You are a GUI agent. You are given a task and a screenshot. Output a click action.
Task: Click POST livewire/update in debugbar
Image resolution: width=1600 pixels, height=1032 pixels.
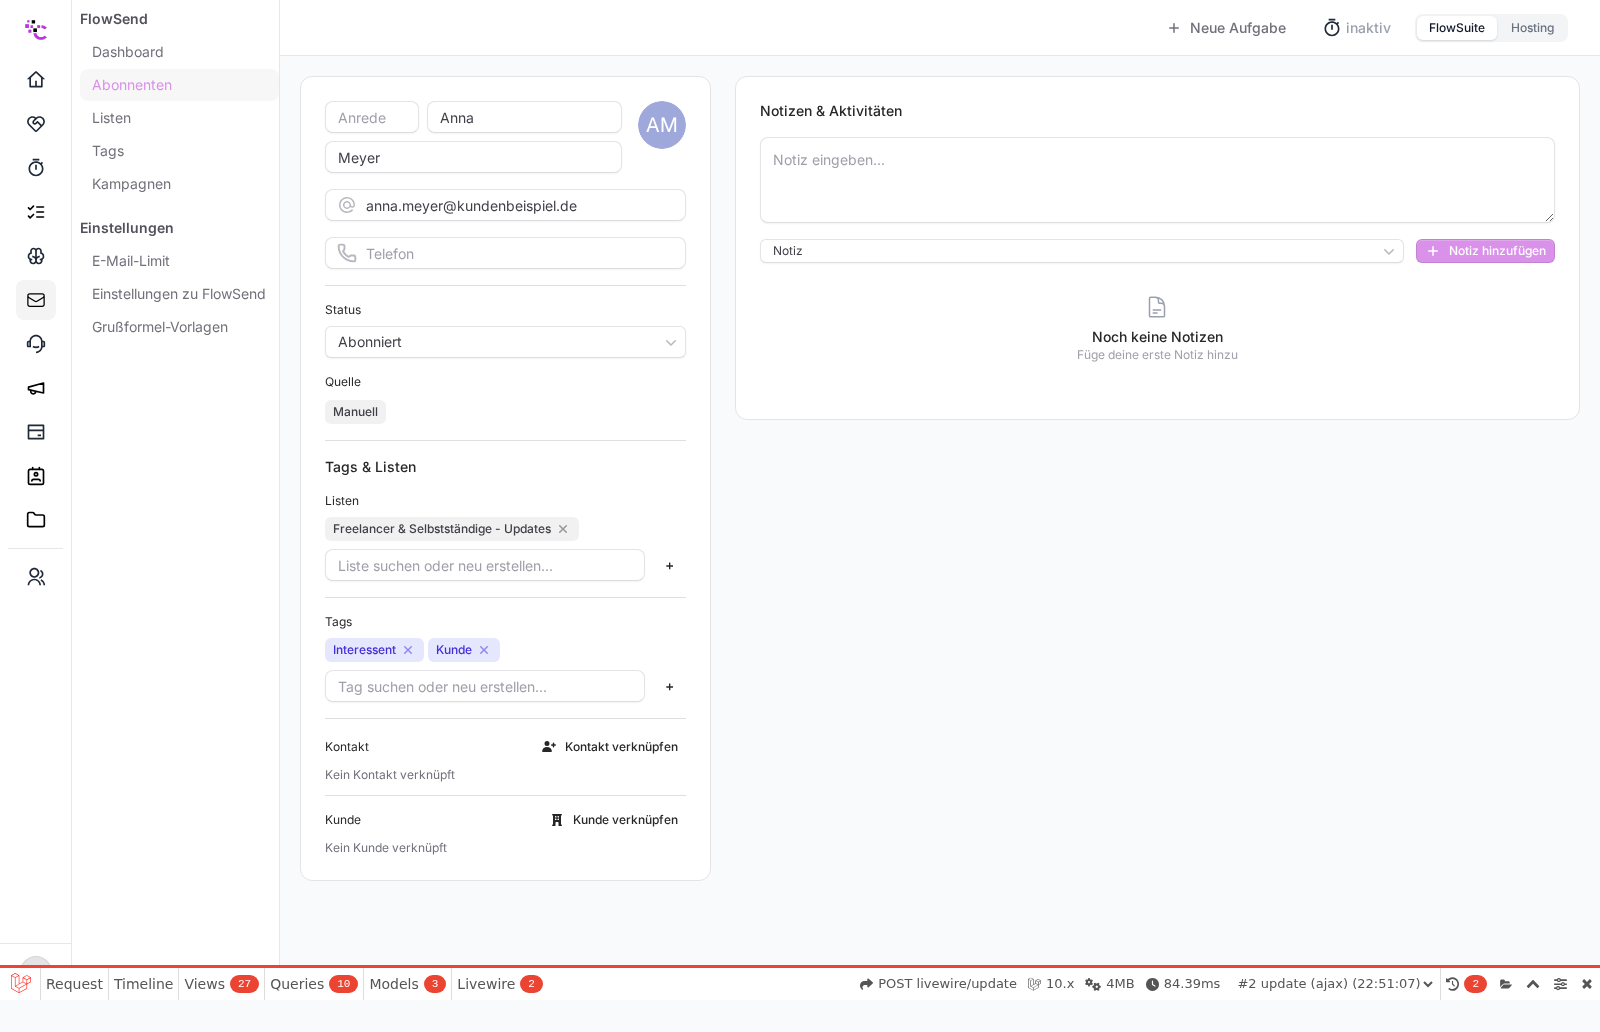pyautogui.click(x=938, y=984)
